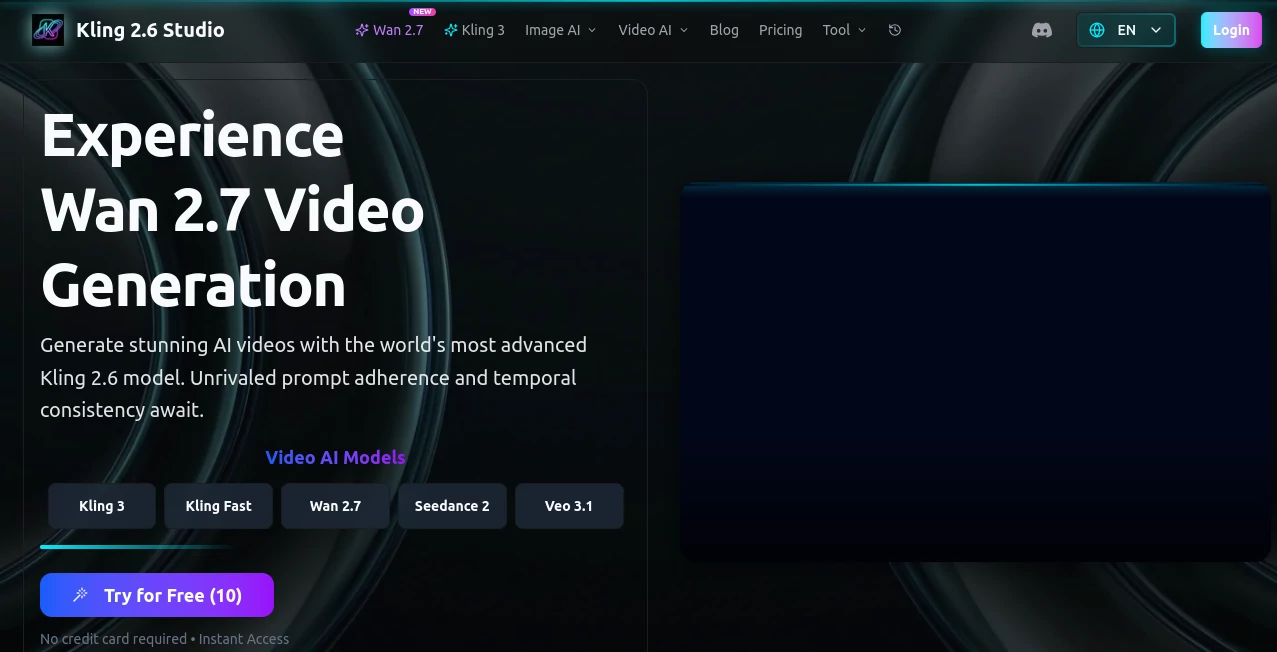Click the sparkle icon beside Kling 3

(x=451, y=30)
